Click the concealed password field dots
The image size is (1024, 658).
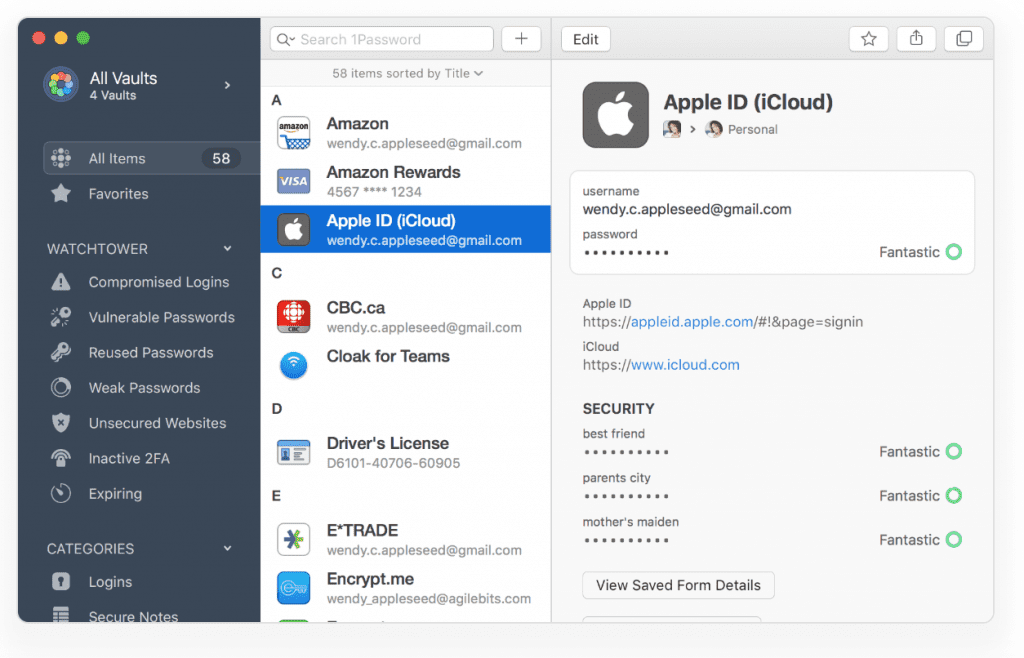click(x=626, y=253)
